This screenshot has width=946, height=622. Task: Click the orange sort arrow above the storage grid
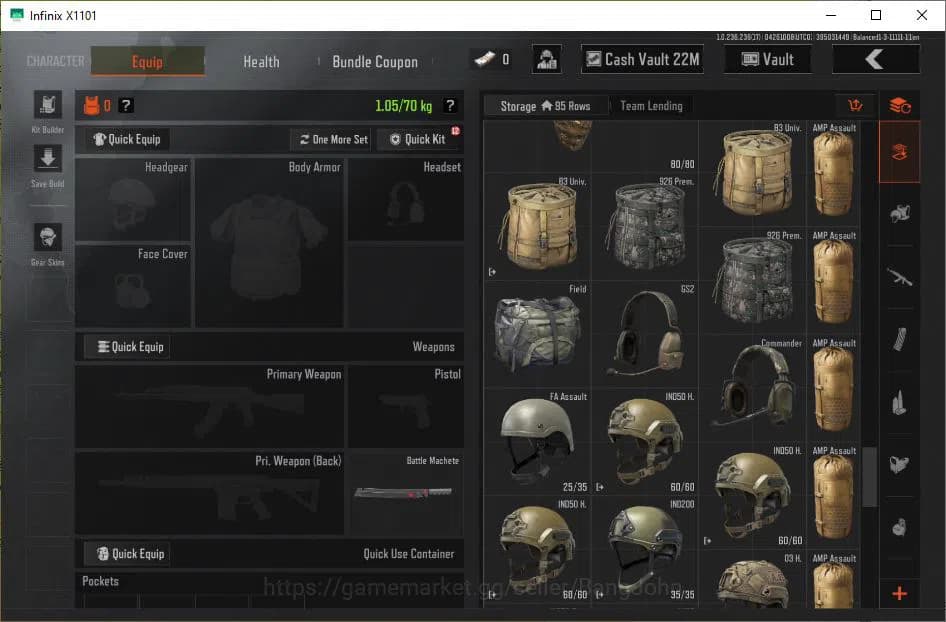pyautogui.click(x=855, y=105)
